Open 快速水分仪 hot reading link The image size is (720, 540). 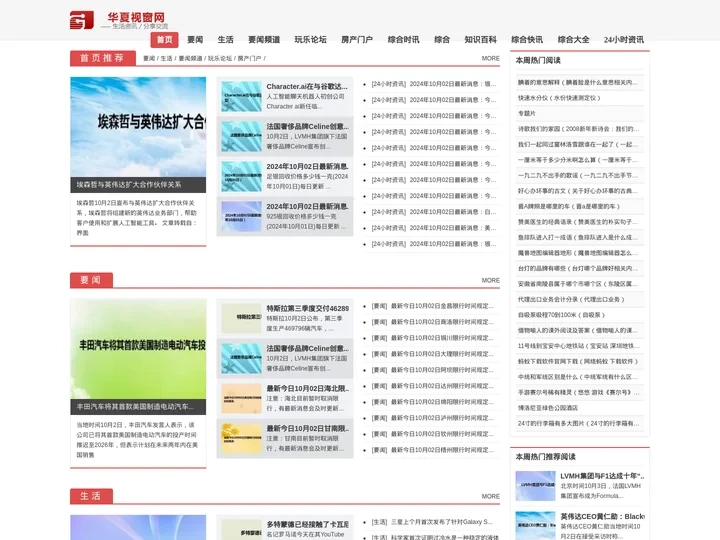(x=559, y=98)
